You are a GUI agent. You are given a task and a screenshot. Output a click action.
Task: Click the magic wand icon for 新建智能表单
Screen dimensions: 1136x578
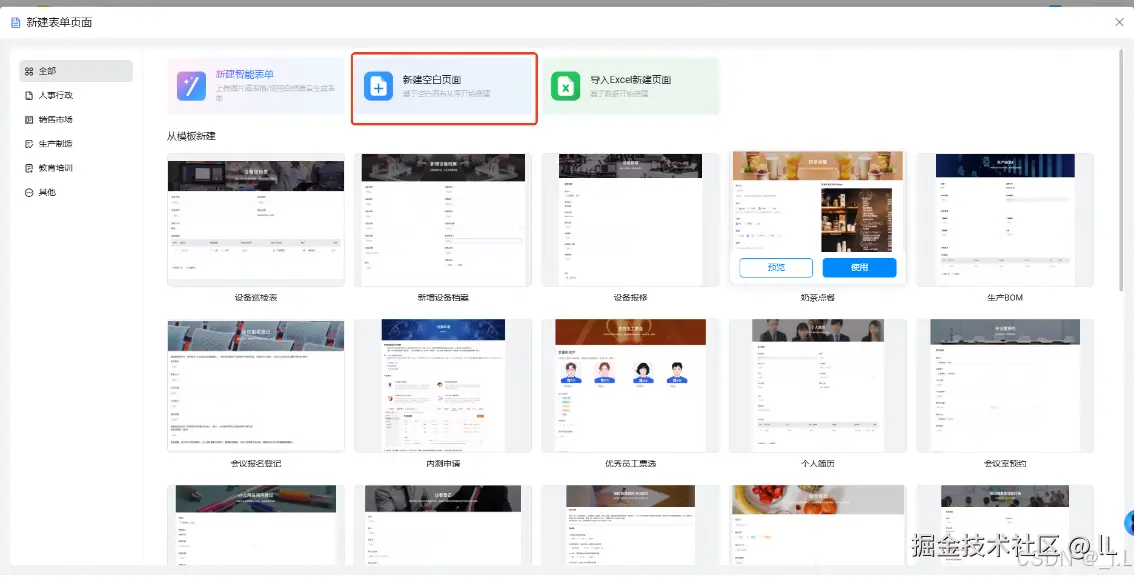click(x=191, y=86)
